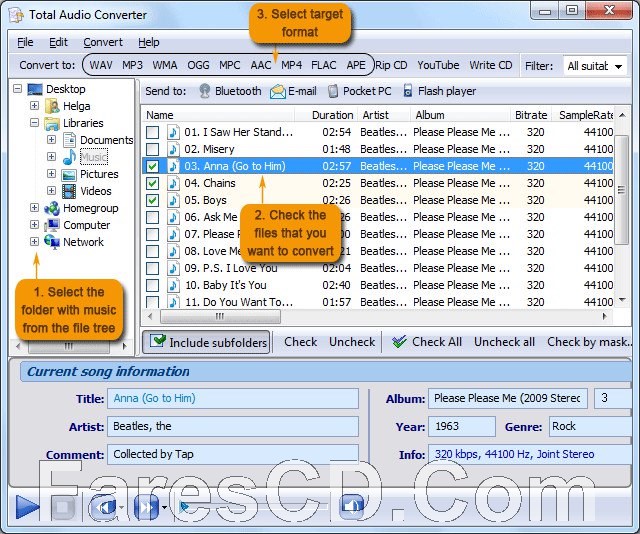Select WAV as target format
Screen dimensions: 640x534
coord(101,65)
